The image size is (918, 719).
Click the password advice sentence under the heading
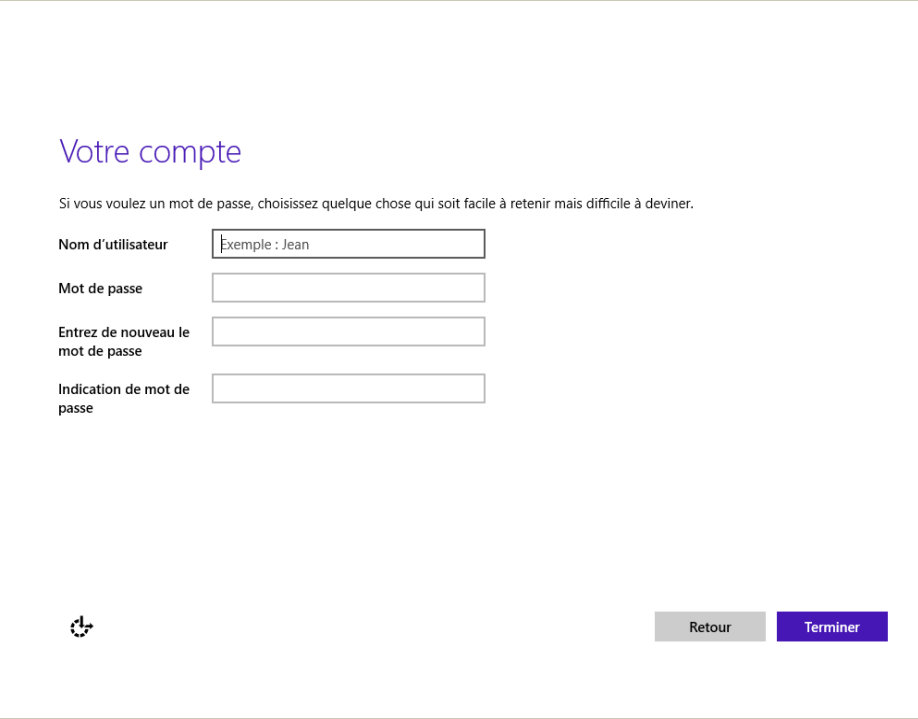click(376, 204)
